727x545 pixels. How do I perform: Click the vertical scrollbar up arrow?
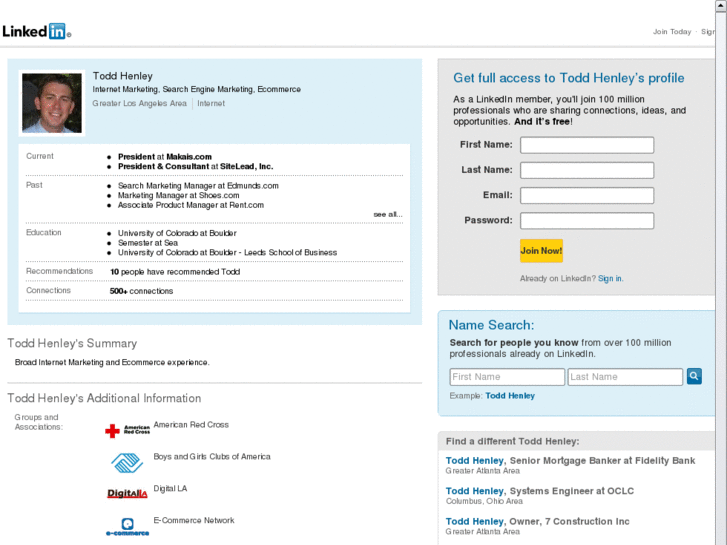tap(721, 5)
